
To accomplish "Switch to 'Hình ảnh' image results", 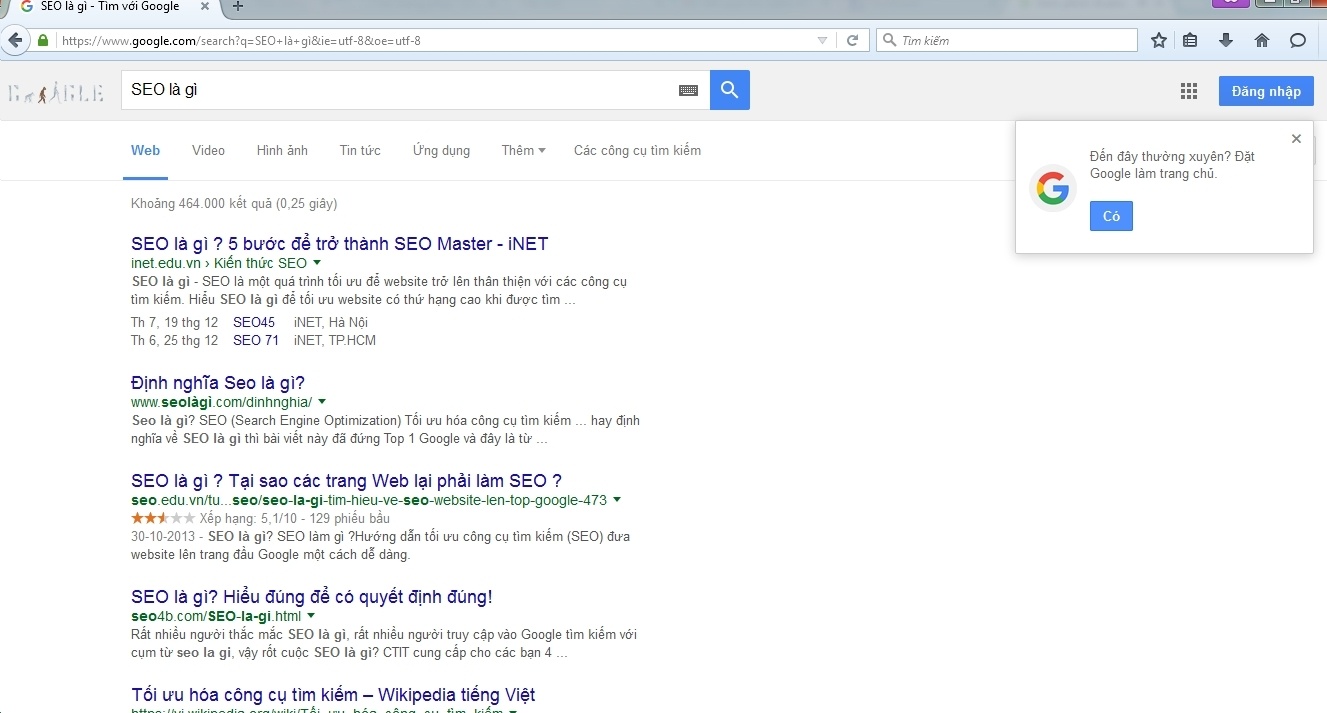I will coord(282,151).
